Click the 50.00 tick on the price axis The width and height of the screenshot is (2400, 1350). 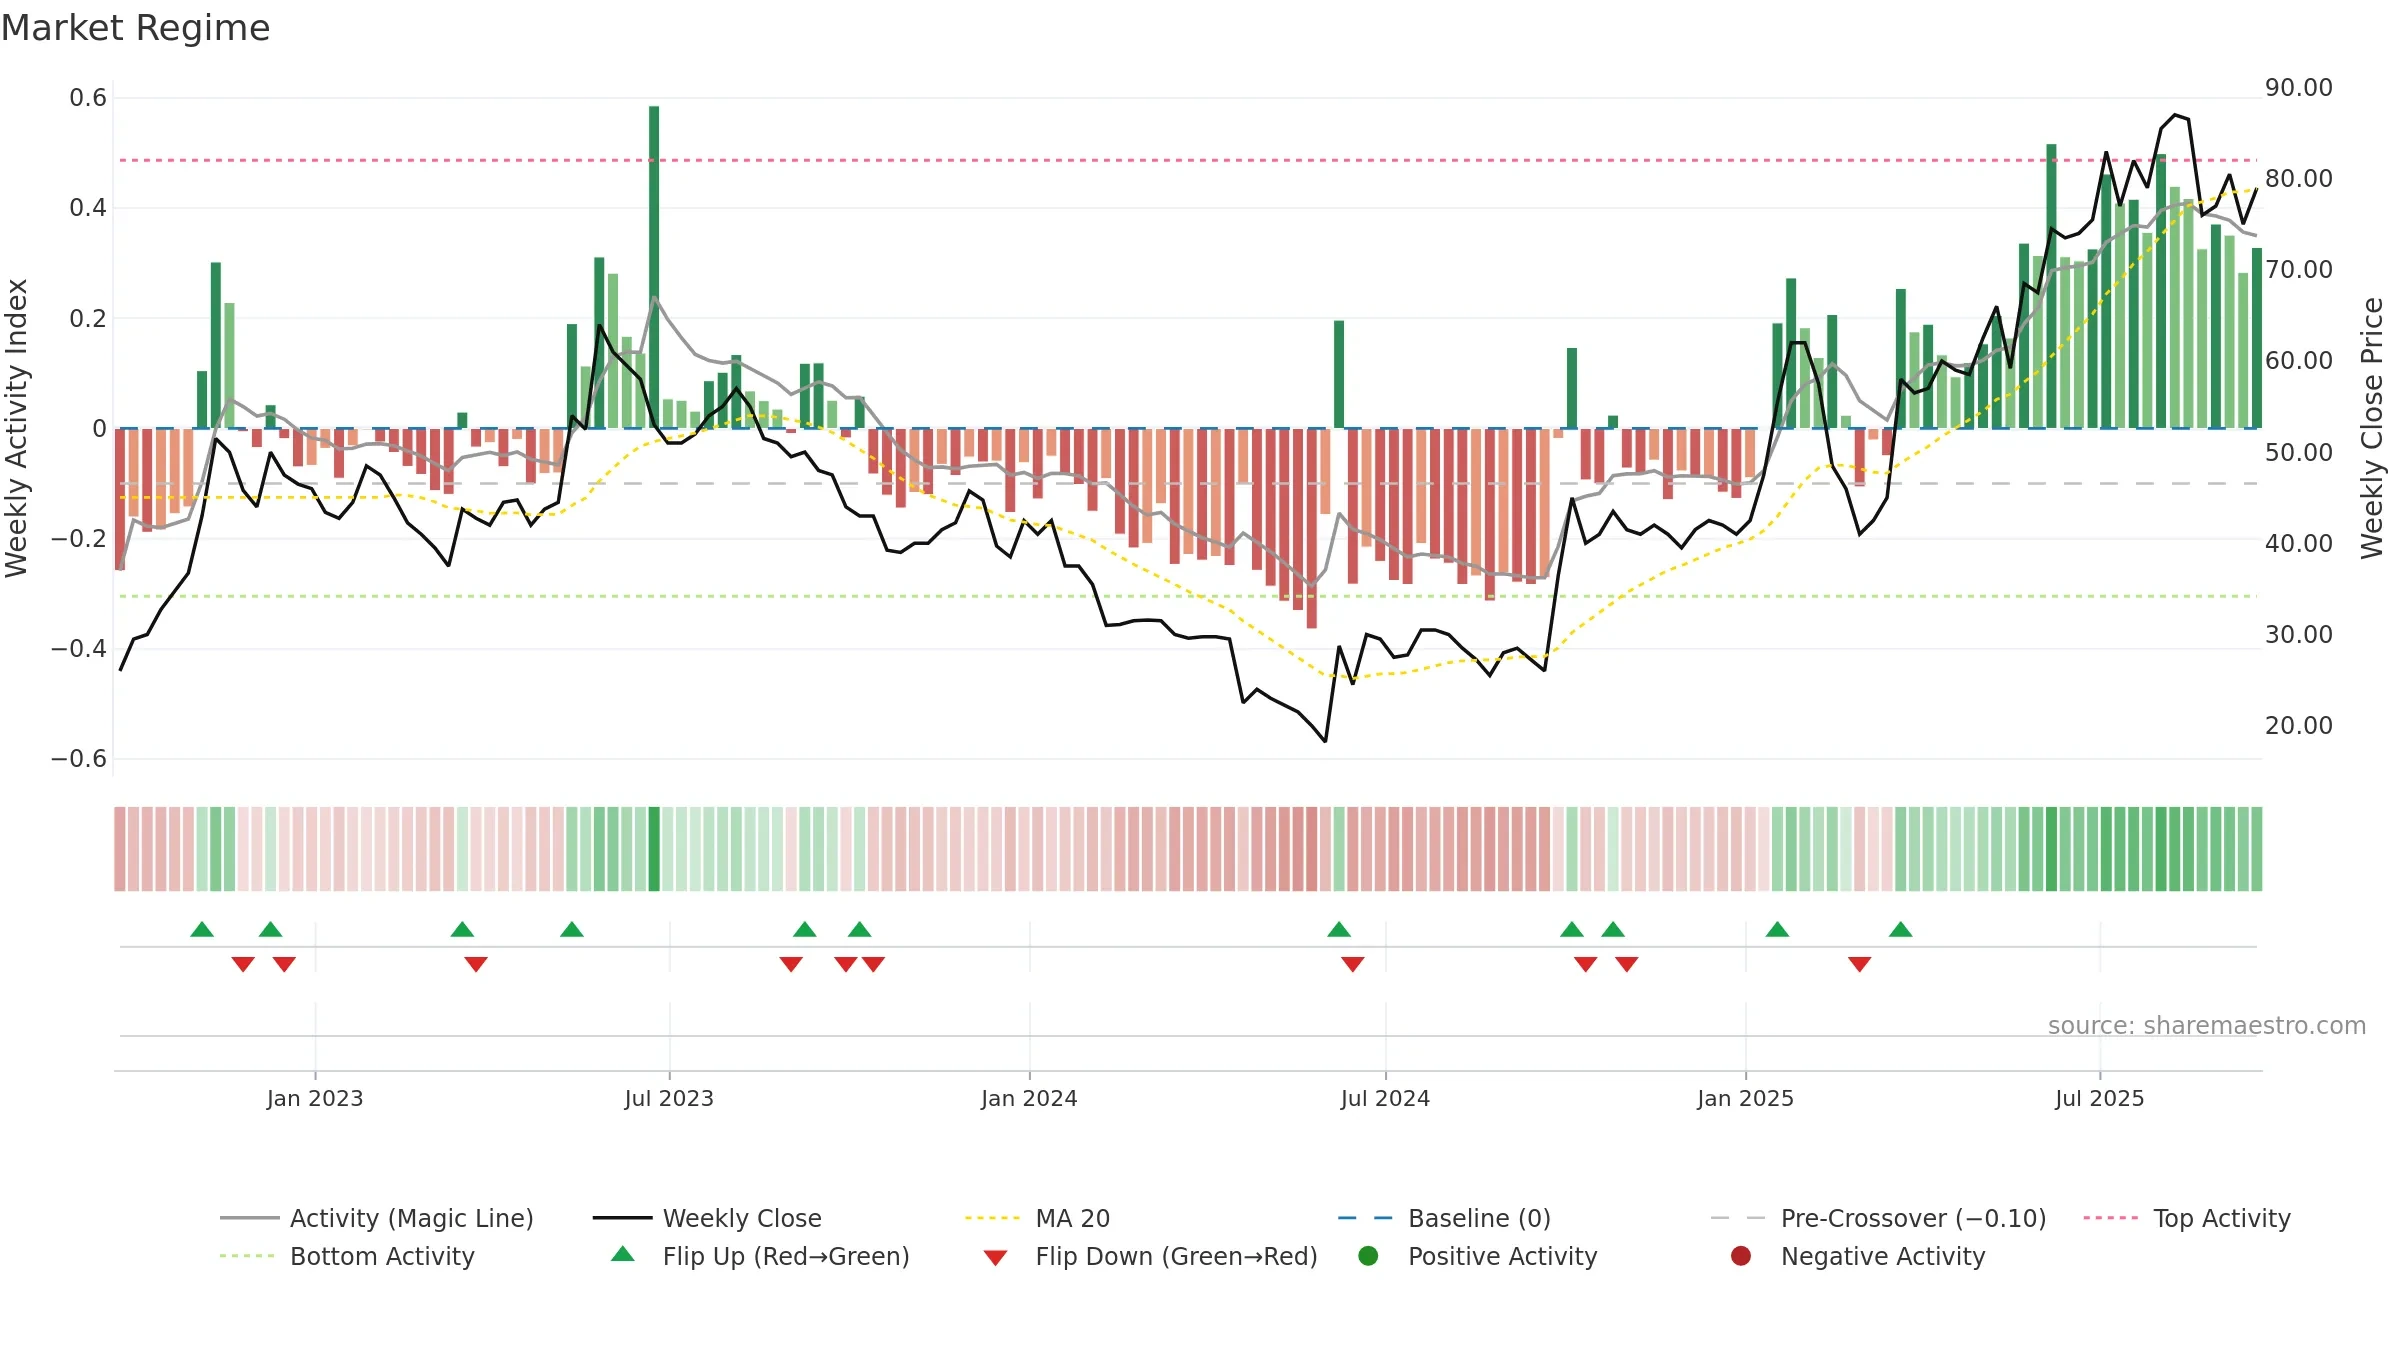2299,453
